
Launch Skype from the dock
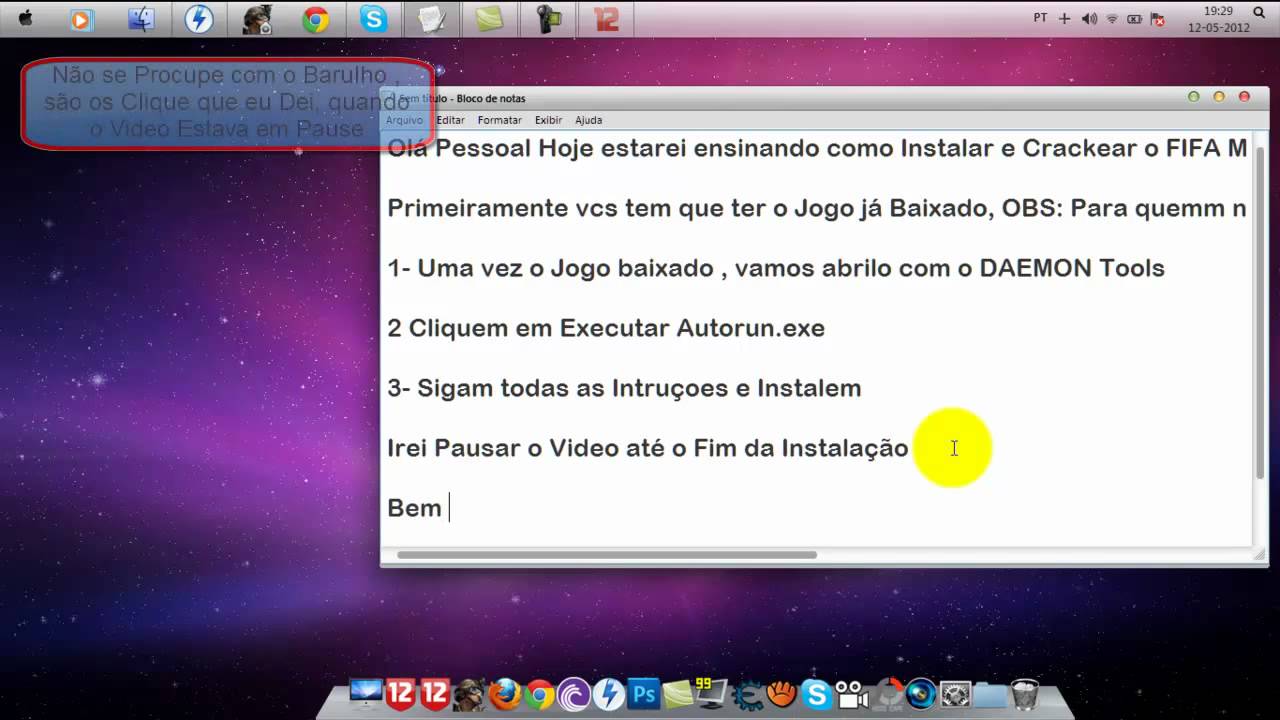pos(816,694)
